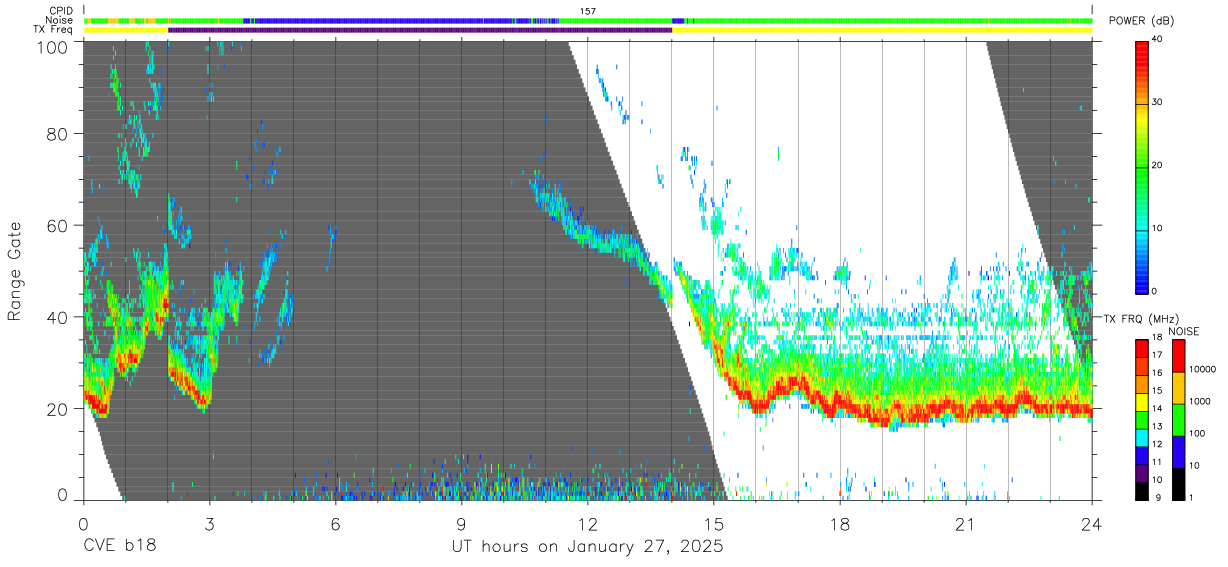The height and width of the screenshot is (567, 1228).
Task: Select the CPID label at top left
Action: (x=62, y=11)
